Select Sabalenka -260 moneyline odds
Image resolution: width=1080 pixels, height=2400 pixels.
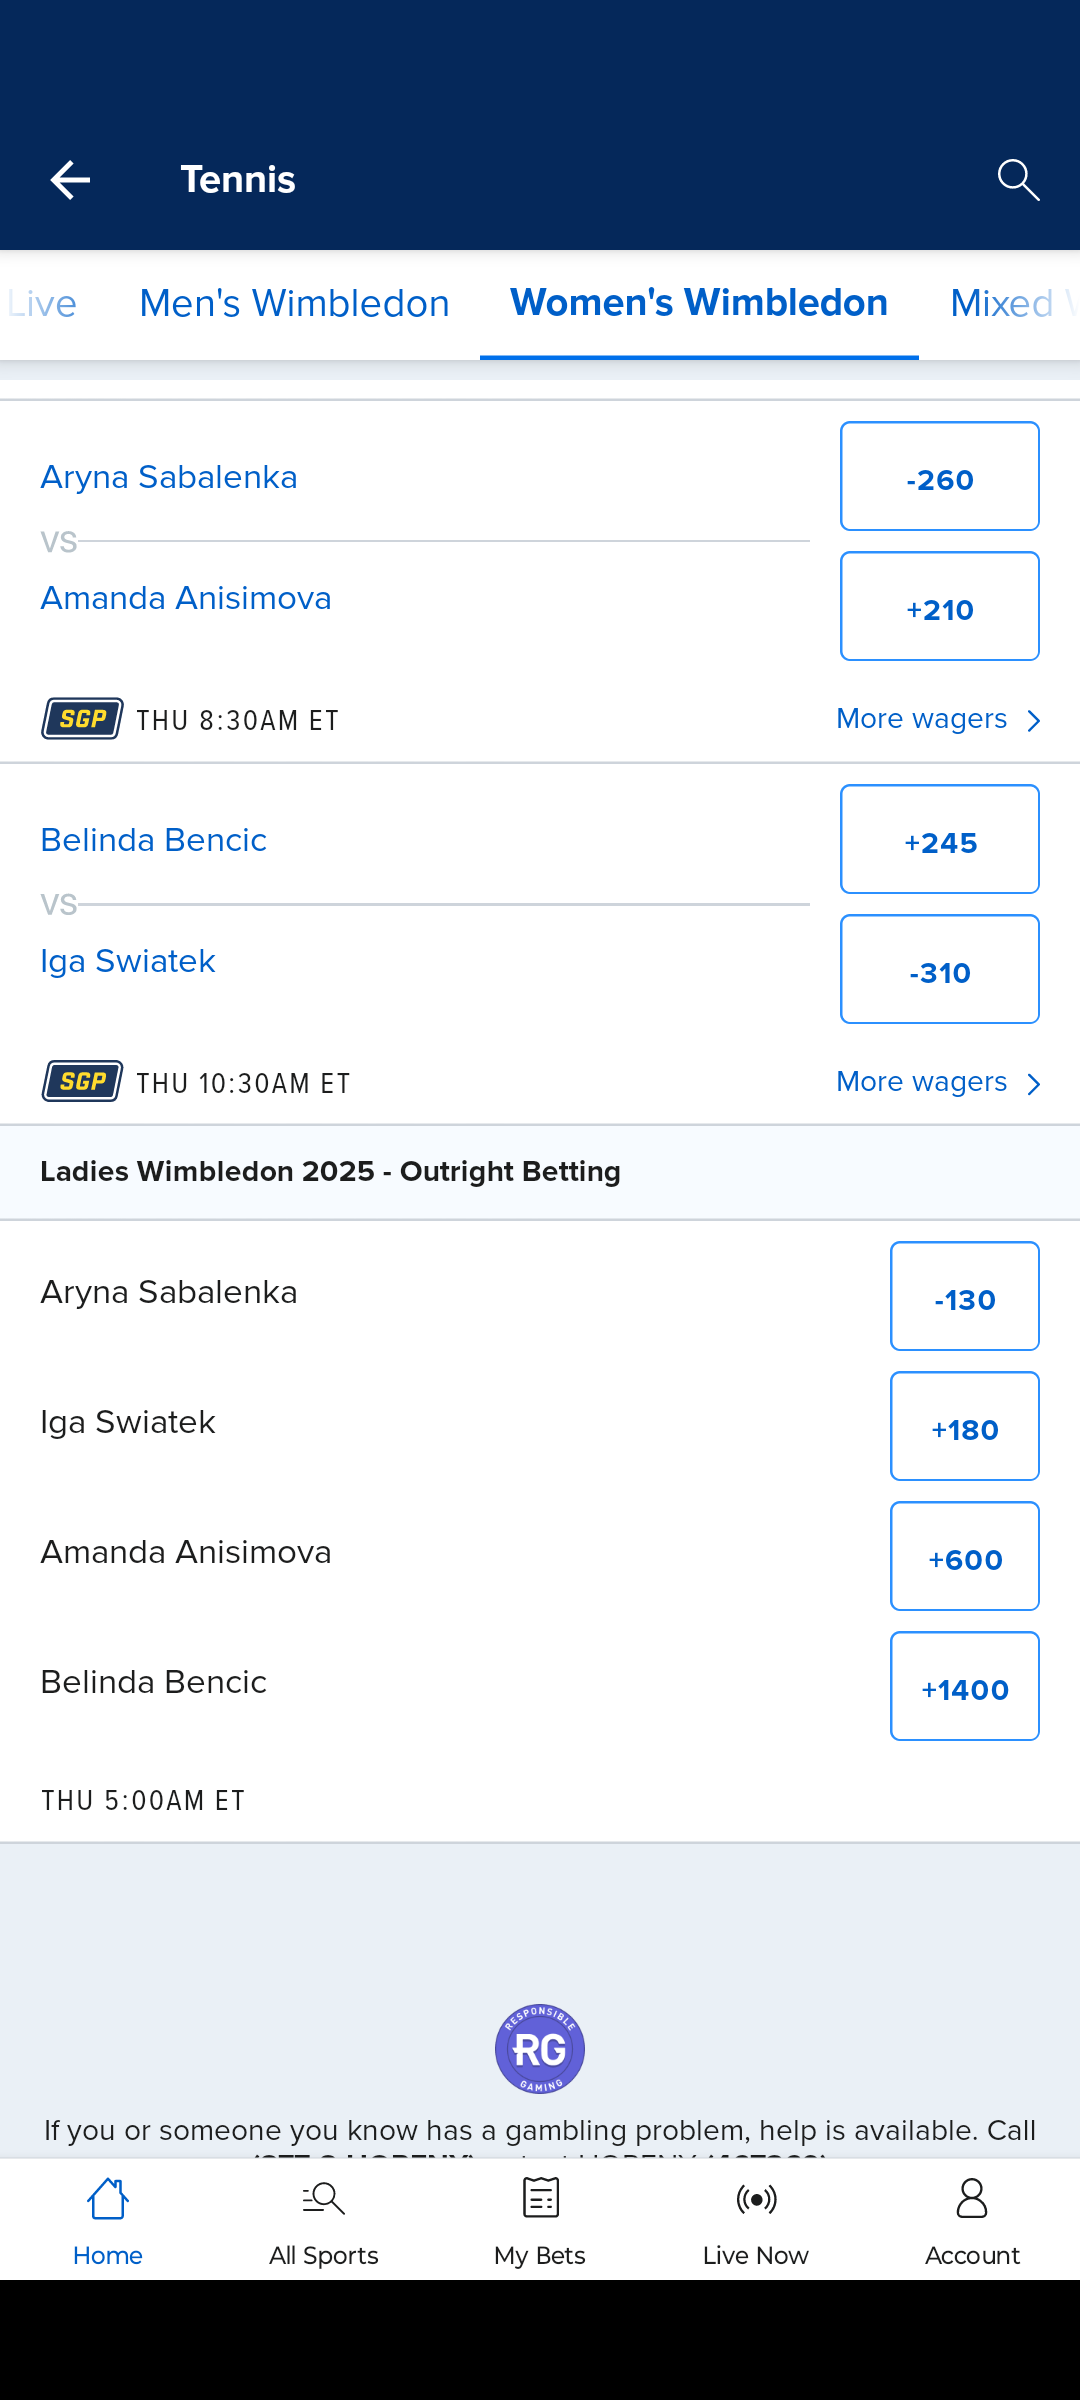pyautogui.click(x=940, y=477)
